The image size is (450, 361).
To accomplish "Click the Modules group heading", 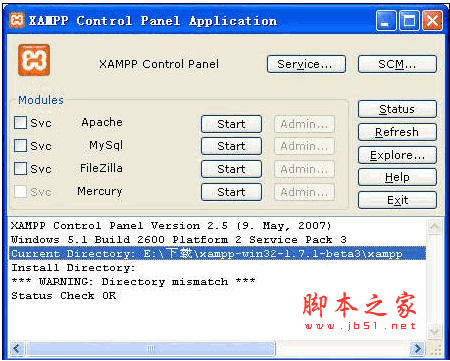I will tap(41, 100).
